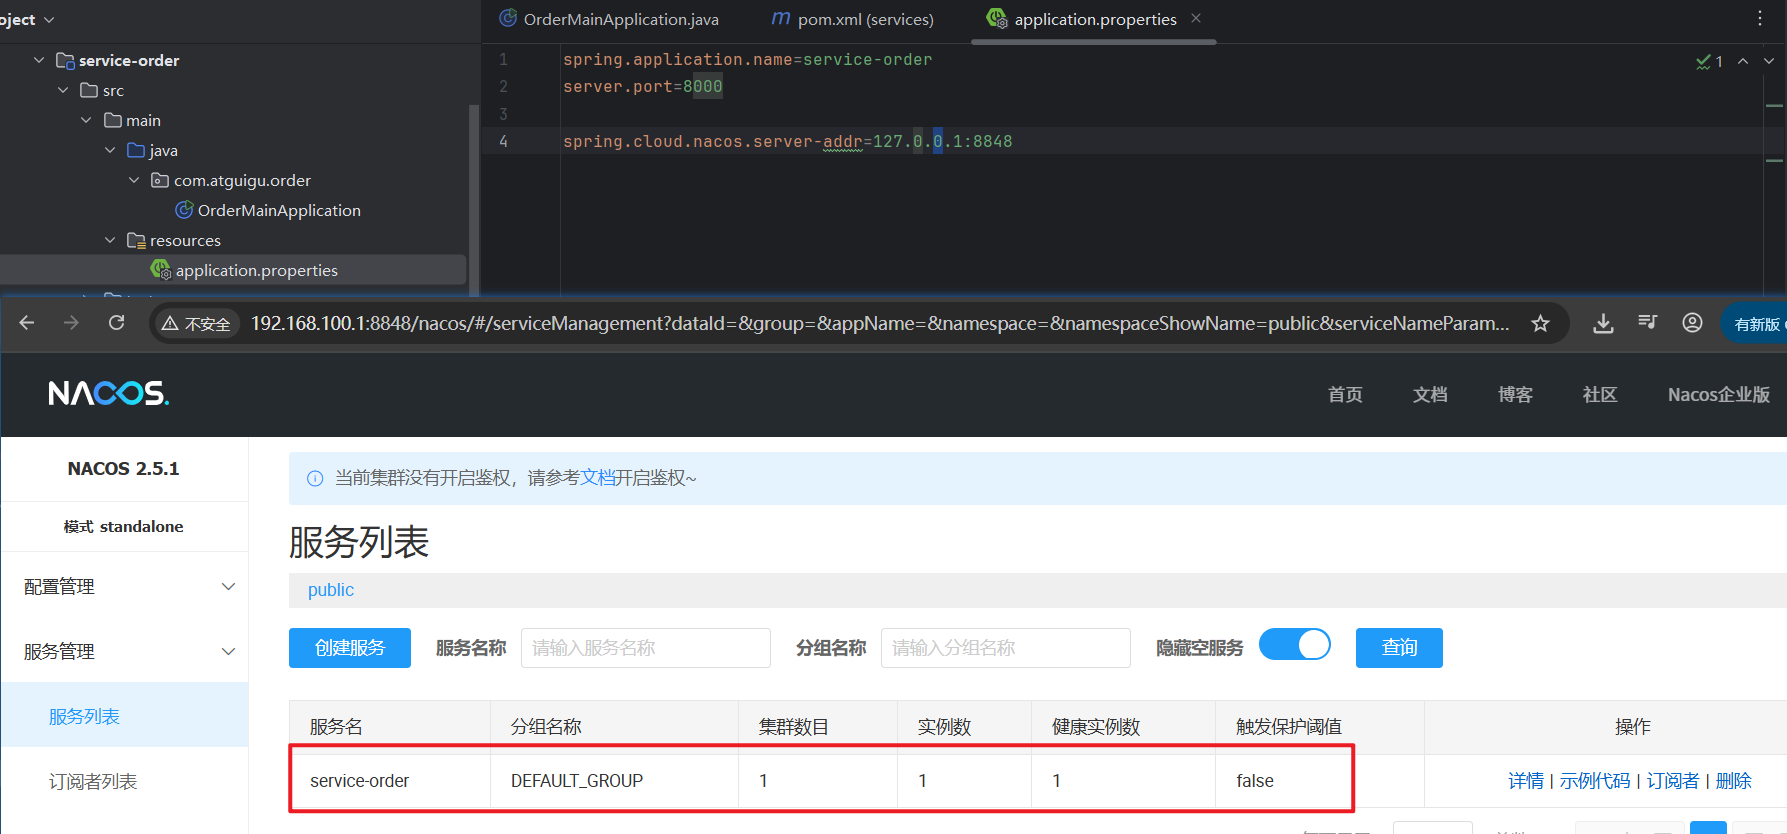Select application.properties in project tree

coord(244,270)
